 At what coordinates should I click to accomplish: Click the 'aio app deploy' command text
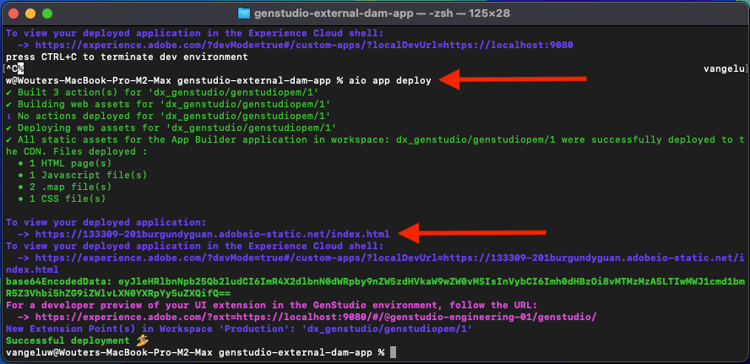click(390, 80)
